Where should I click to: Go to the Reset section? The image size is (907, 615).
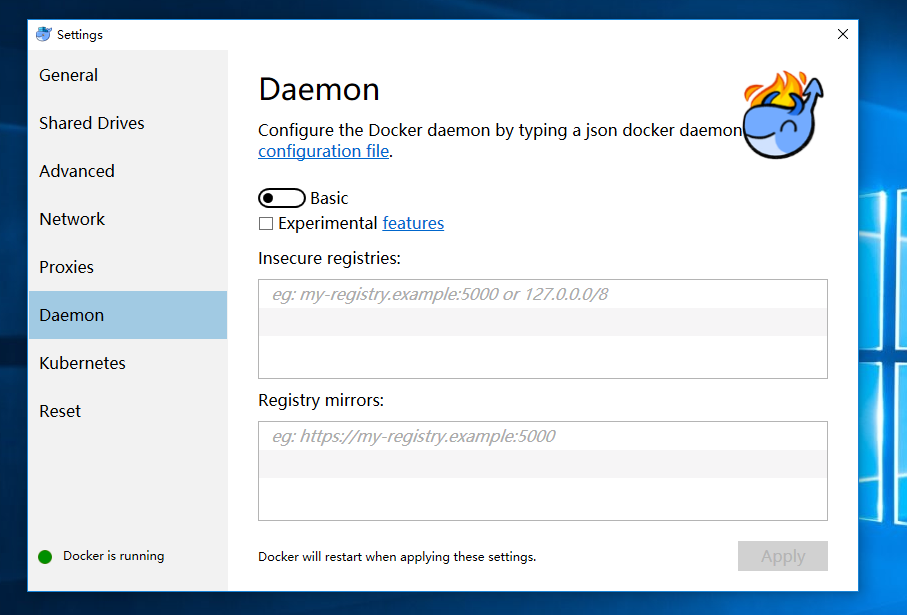[x=127, y=411]
